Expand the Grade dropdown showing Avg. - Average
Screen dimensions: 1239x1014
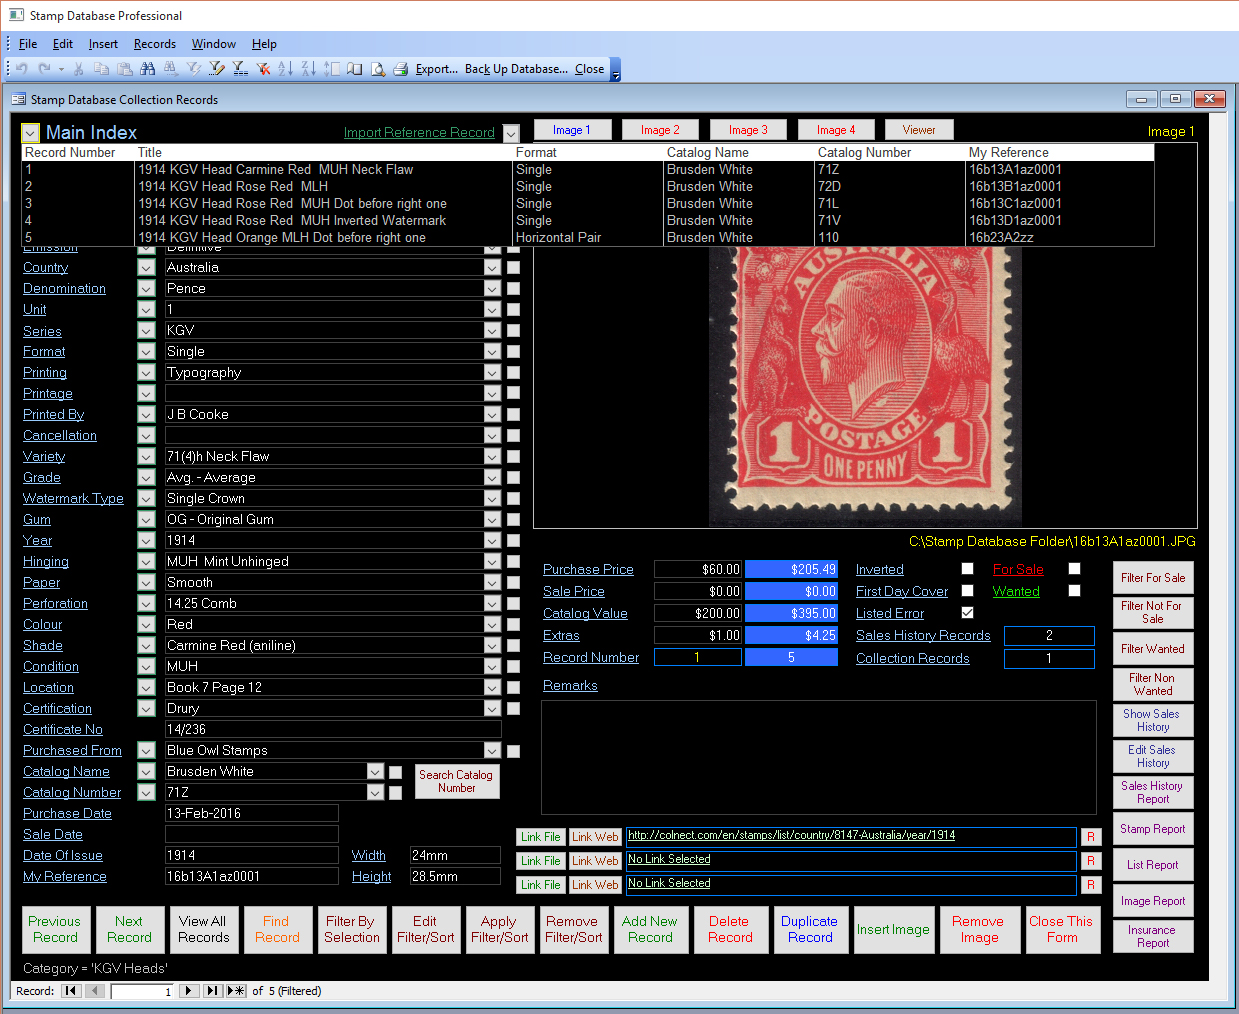pos(491,478)
